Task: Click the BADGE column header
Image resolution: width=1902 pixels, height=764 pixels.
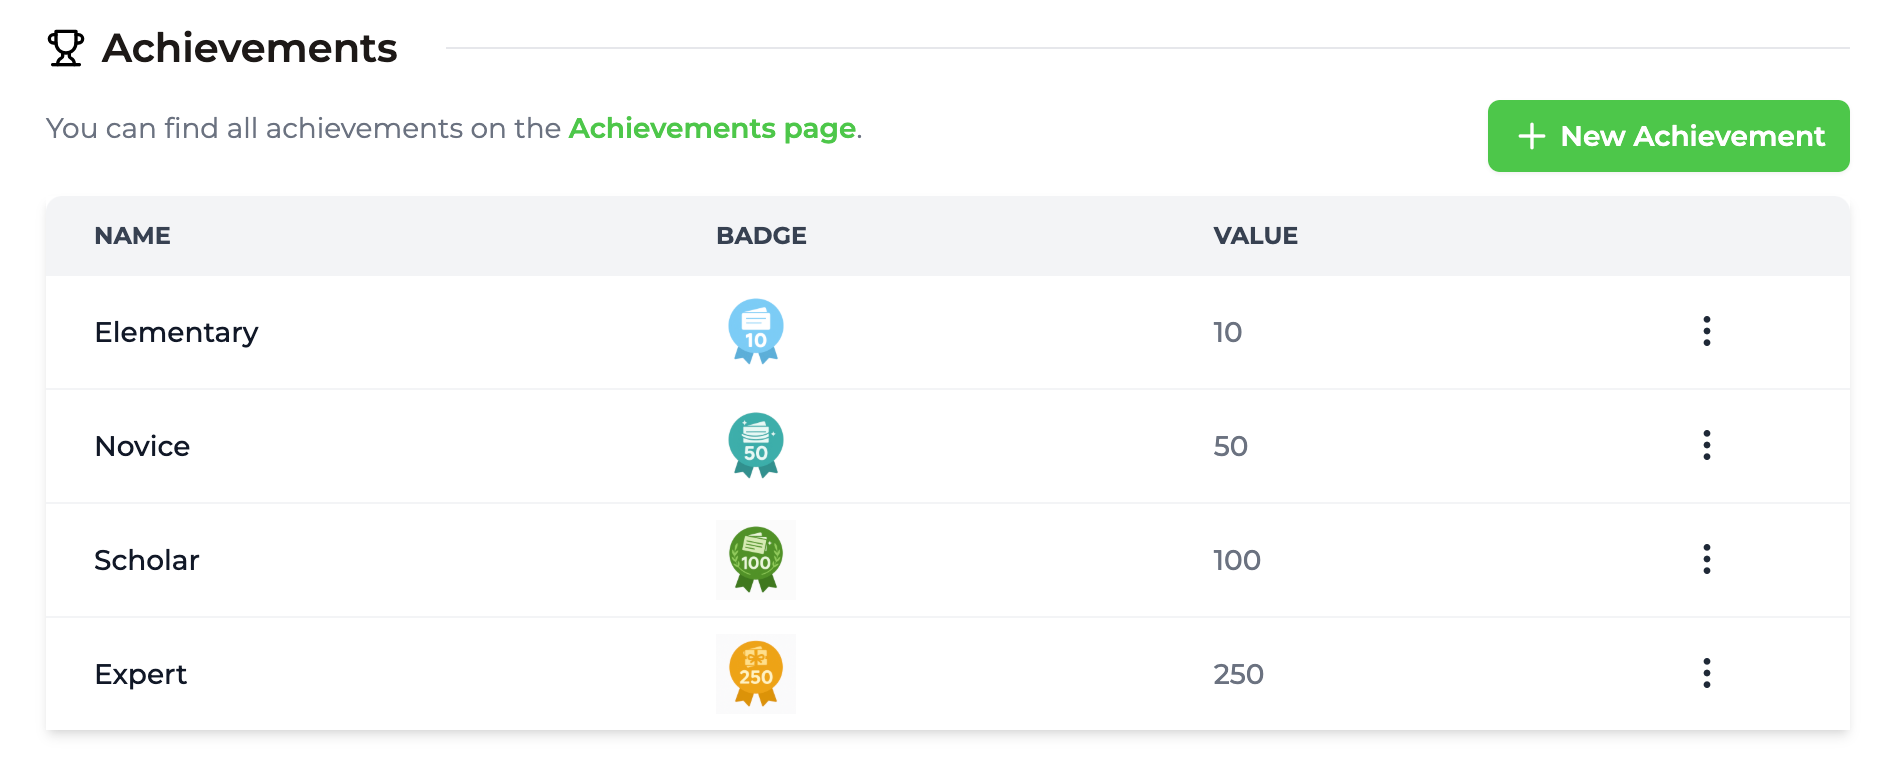Action: click(x=761, y=236)
